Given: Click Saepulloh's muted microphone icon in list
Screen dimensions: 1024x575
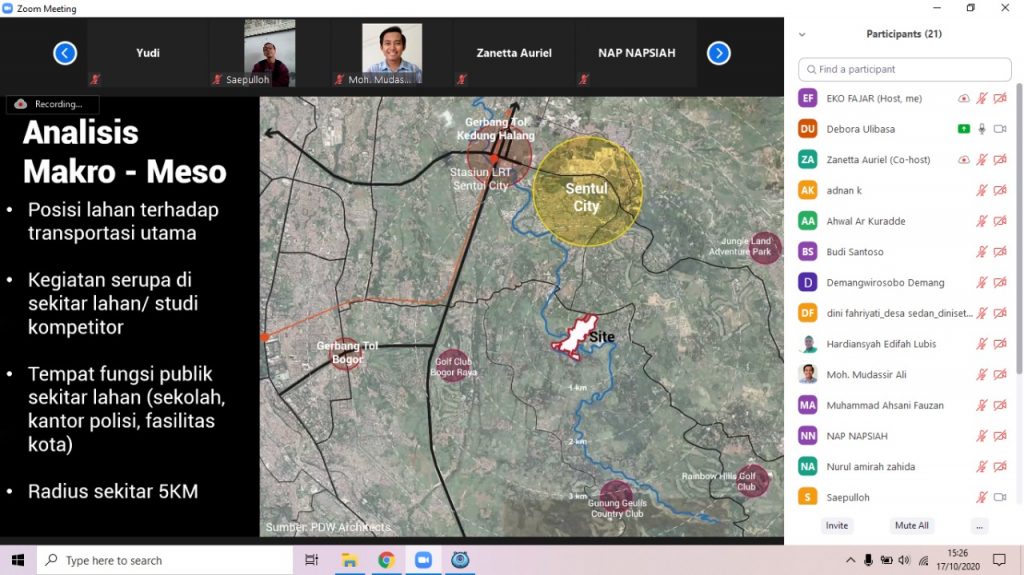Looking at the screenshot, I should click(982, 498).
